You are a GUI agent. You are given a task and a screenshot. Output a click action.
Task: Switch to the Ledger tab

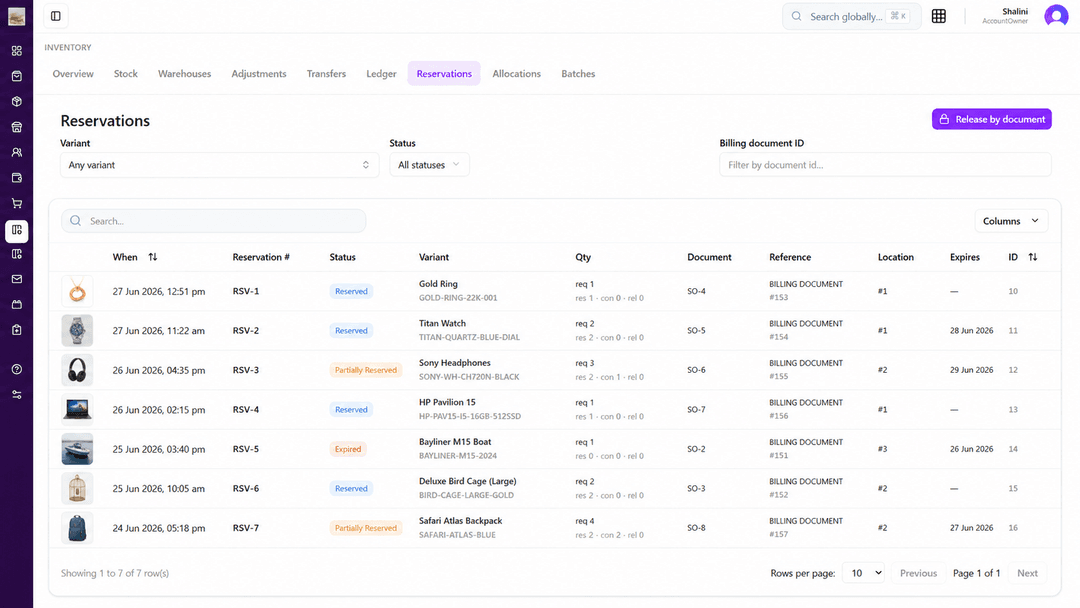[x=381, y=74]
